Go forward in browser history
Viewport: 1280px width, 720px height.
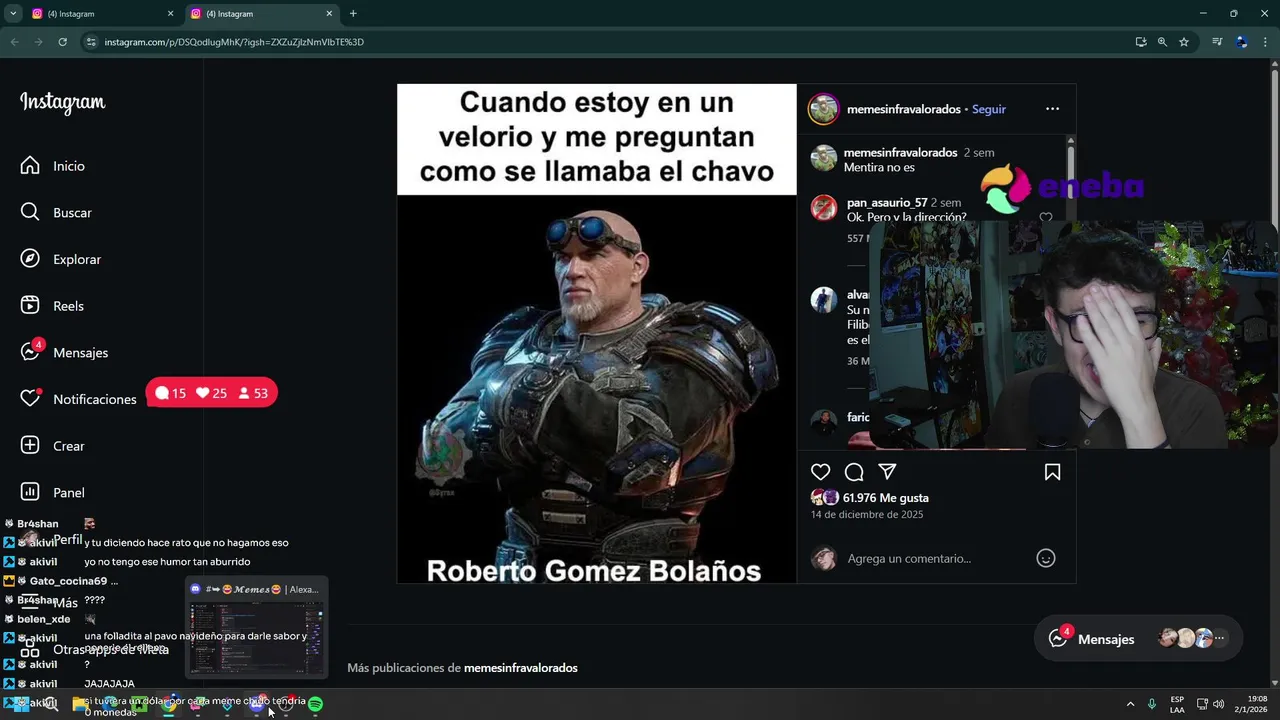pos(38,42)
